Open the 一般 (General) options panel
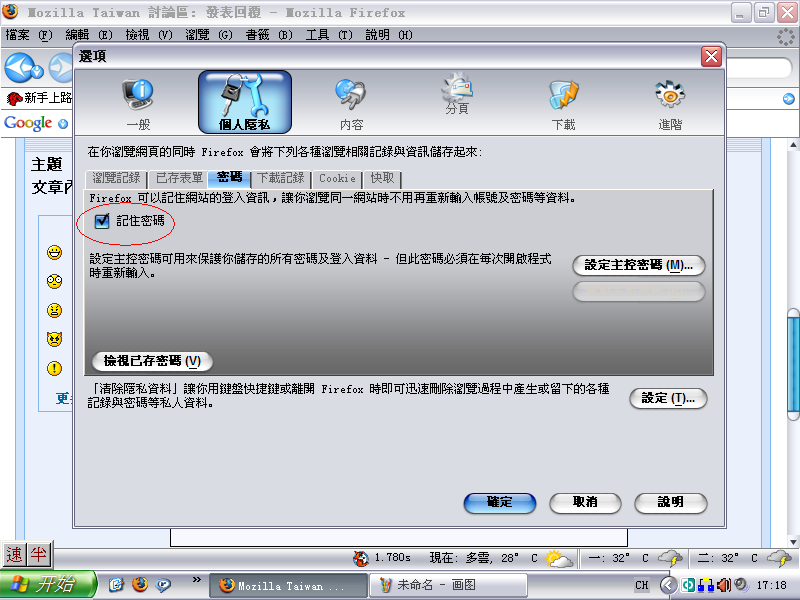The width and height of the screenshot is (800, 600). click(138, 105)
